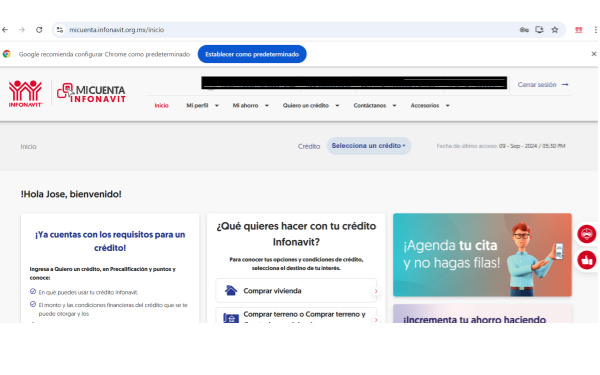Open the Selecciona un crédito dropdown
This screenshot has height=375, width=600.
coord(368,146)
